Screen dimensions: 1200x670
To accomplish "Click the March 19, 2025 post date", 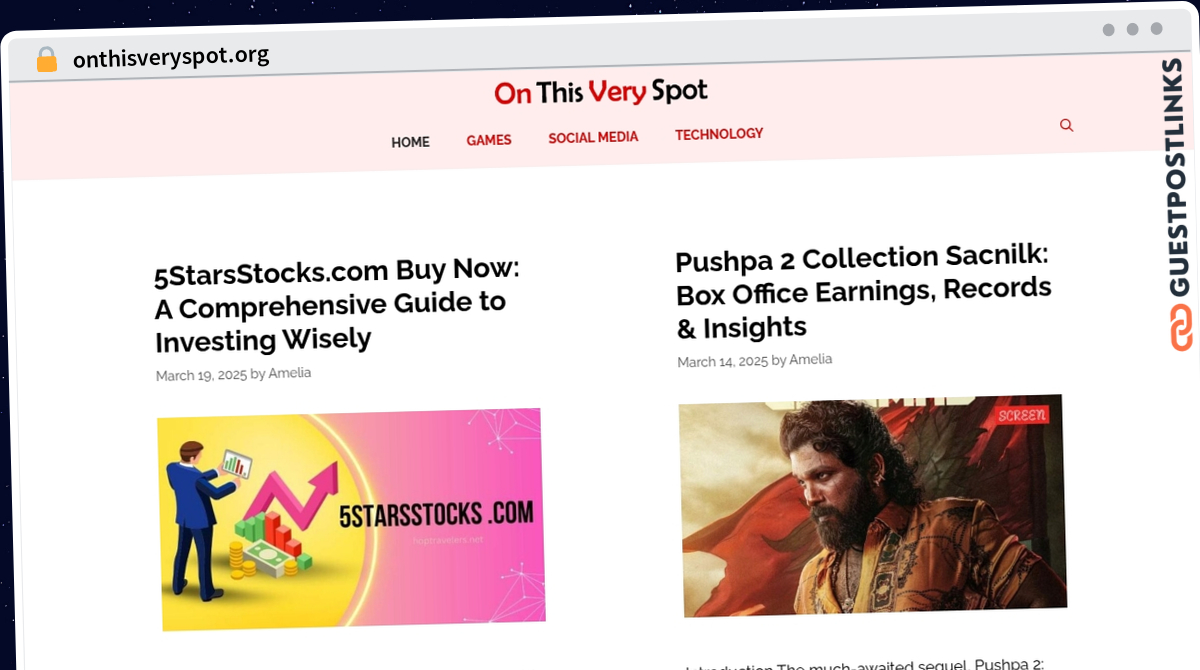I will pos(201,375).
